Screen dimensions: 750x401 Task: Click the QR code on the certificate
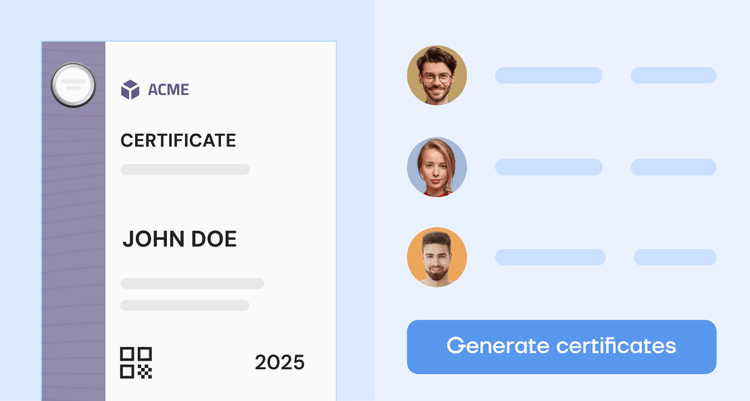136,363
